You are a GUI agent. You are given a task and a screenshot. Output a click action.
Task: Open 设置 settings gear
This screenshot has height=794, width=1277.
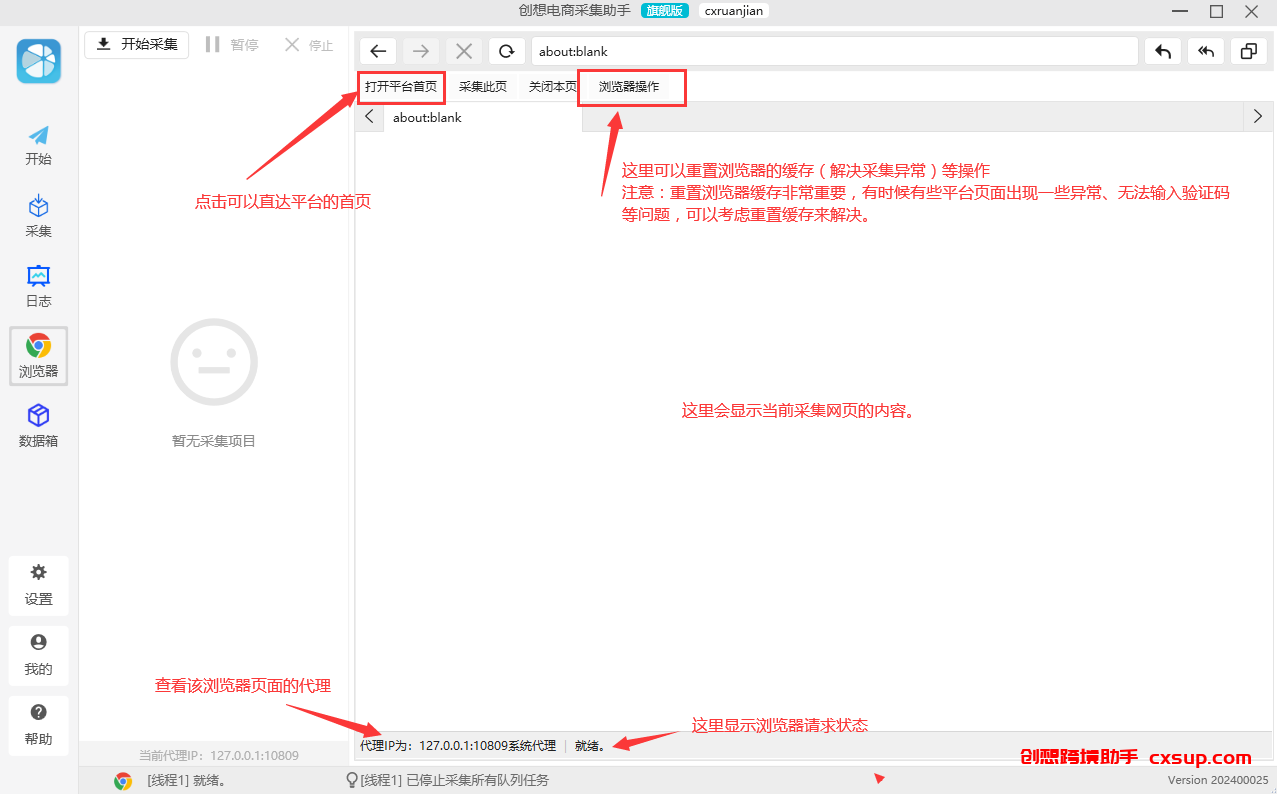tap(38, 585)
